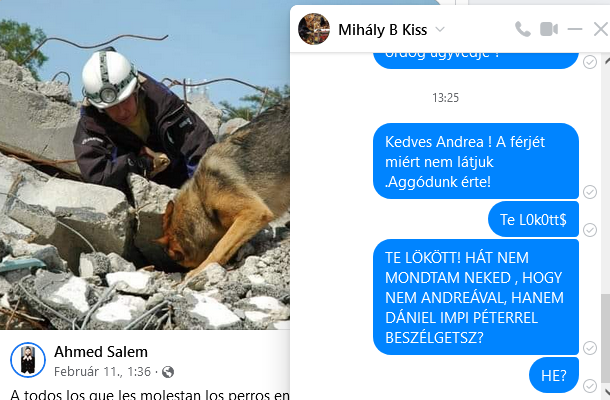Start a voice call with Mihály B Kiss

point(522,29)
